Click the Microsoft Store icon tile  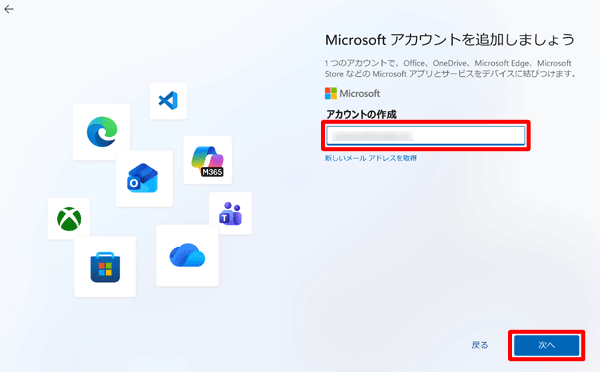click(x=105, y=266)
